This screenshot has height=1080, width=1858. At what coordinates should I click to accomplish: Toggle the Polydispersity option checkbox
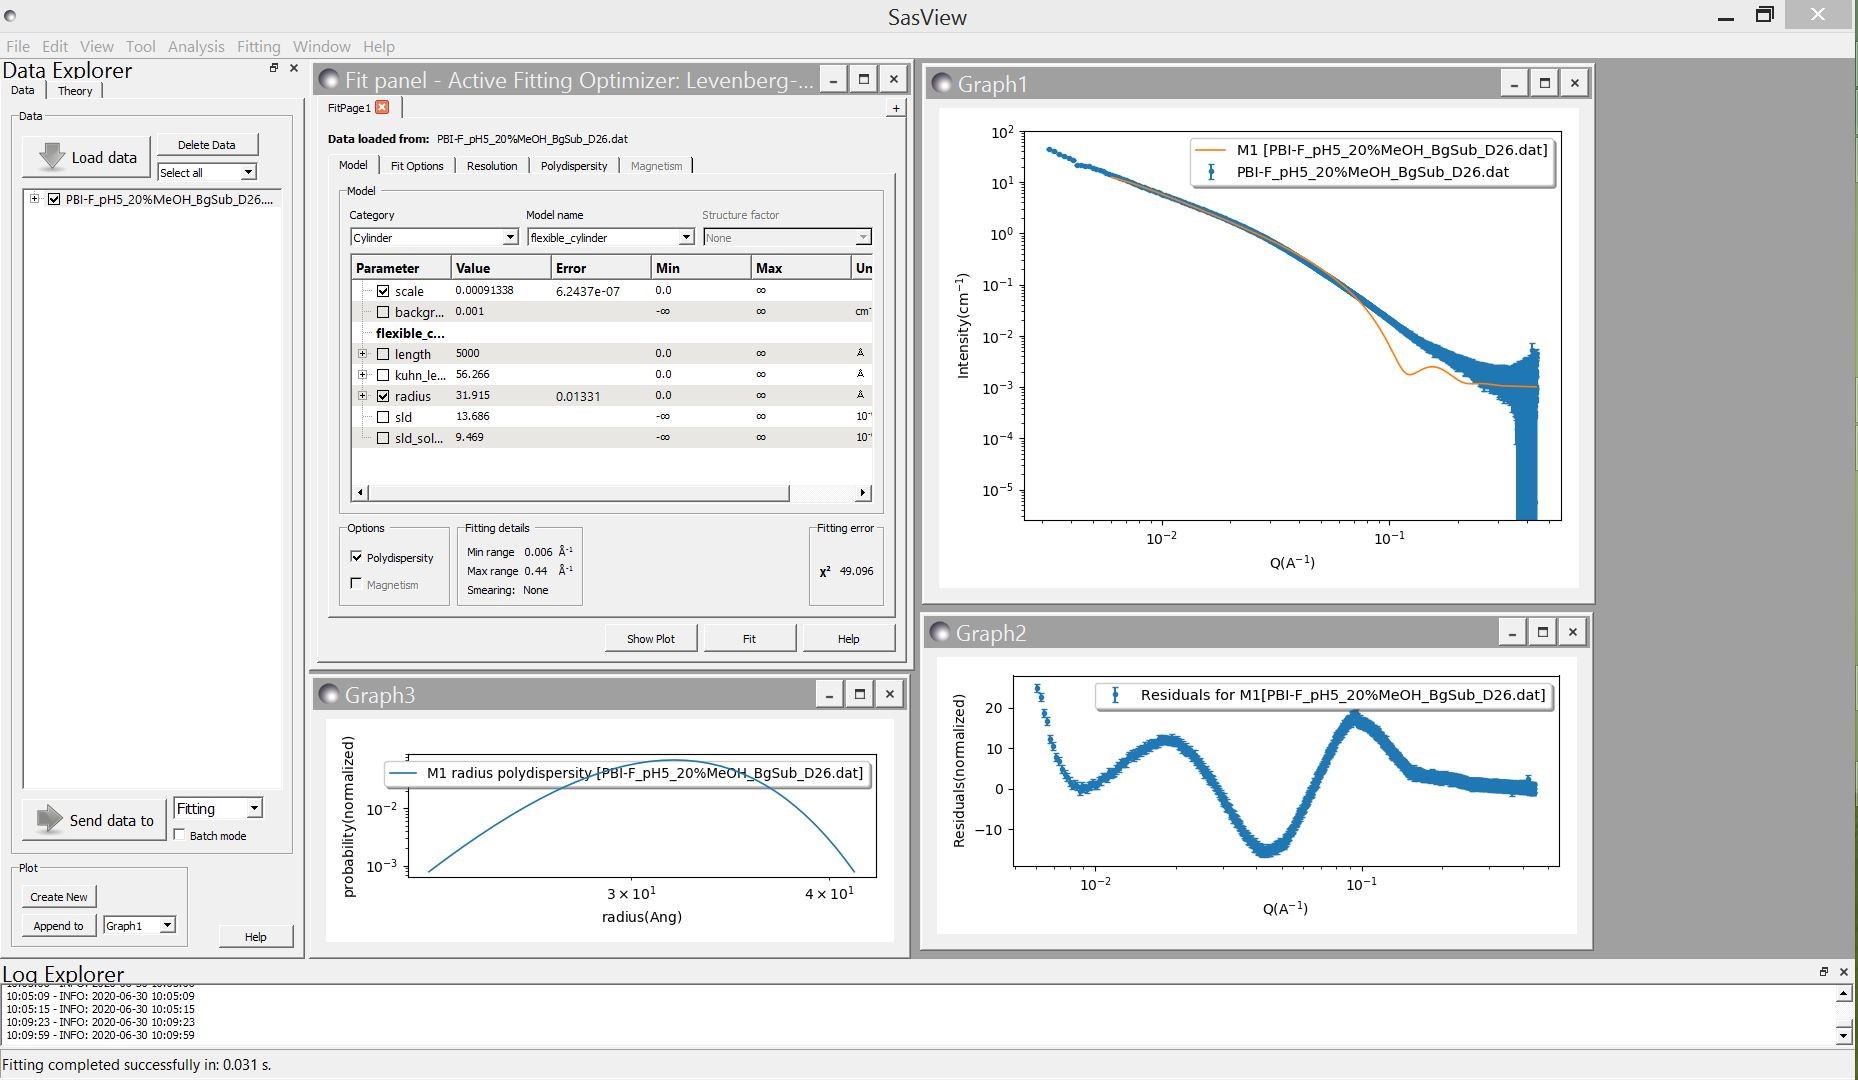356,557
